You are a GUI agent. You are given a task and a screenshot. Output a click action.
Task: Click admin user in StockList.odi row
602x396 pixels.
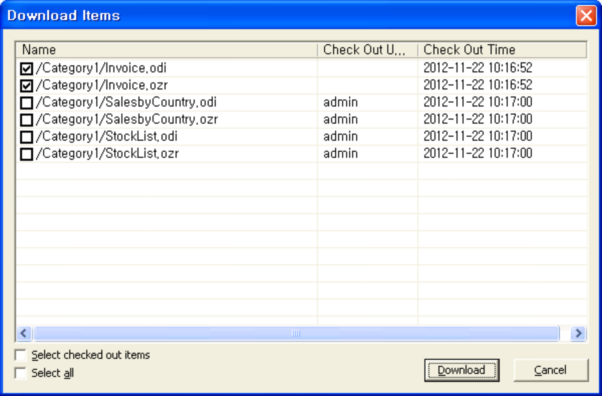tap(341, 136)
